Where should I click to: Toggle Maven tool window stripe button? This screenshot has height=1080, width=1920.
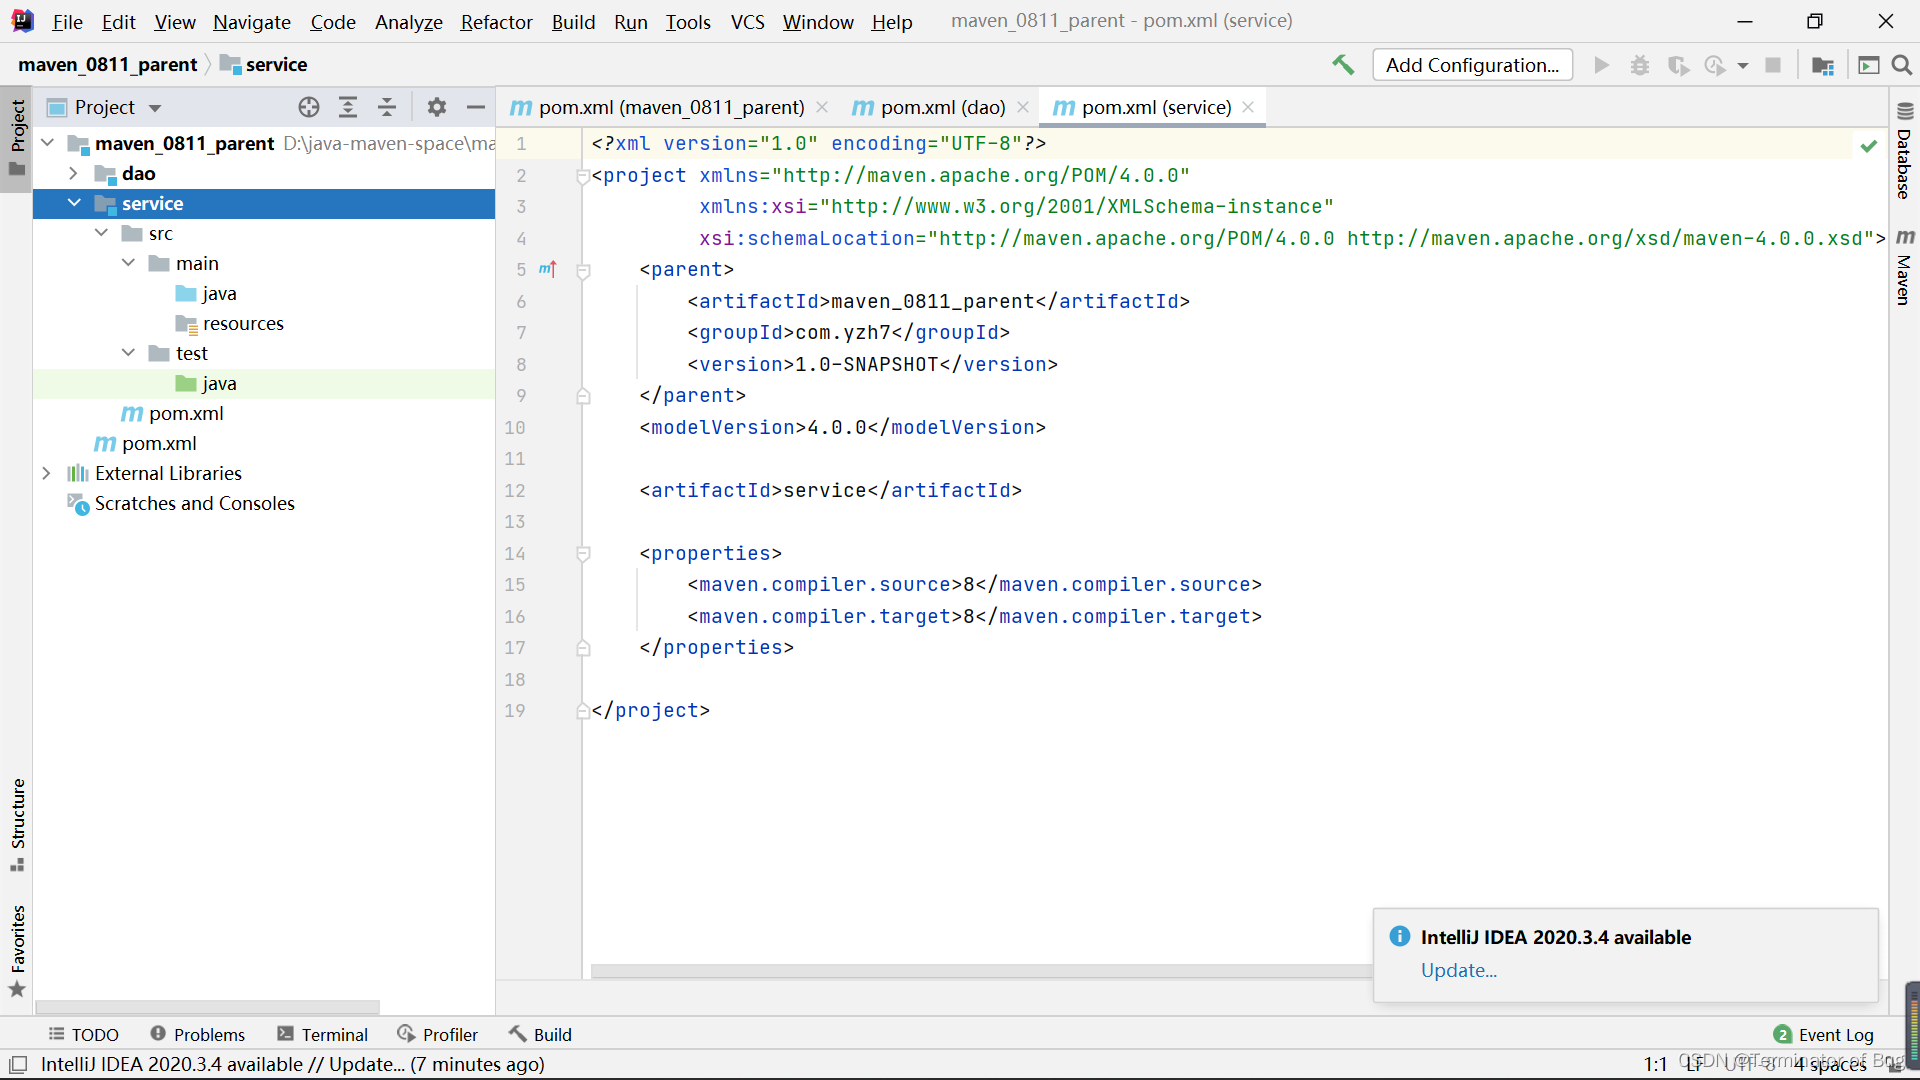[1904, 266]
